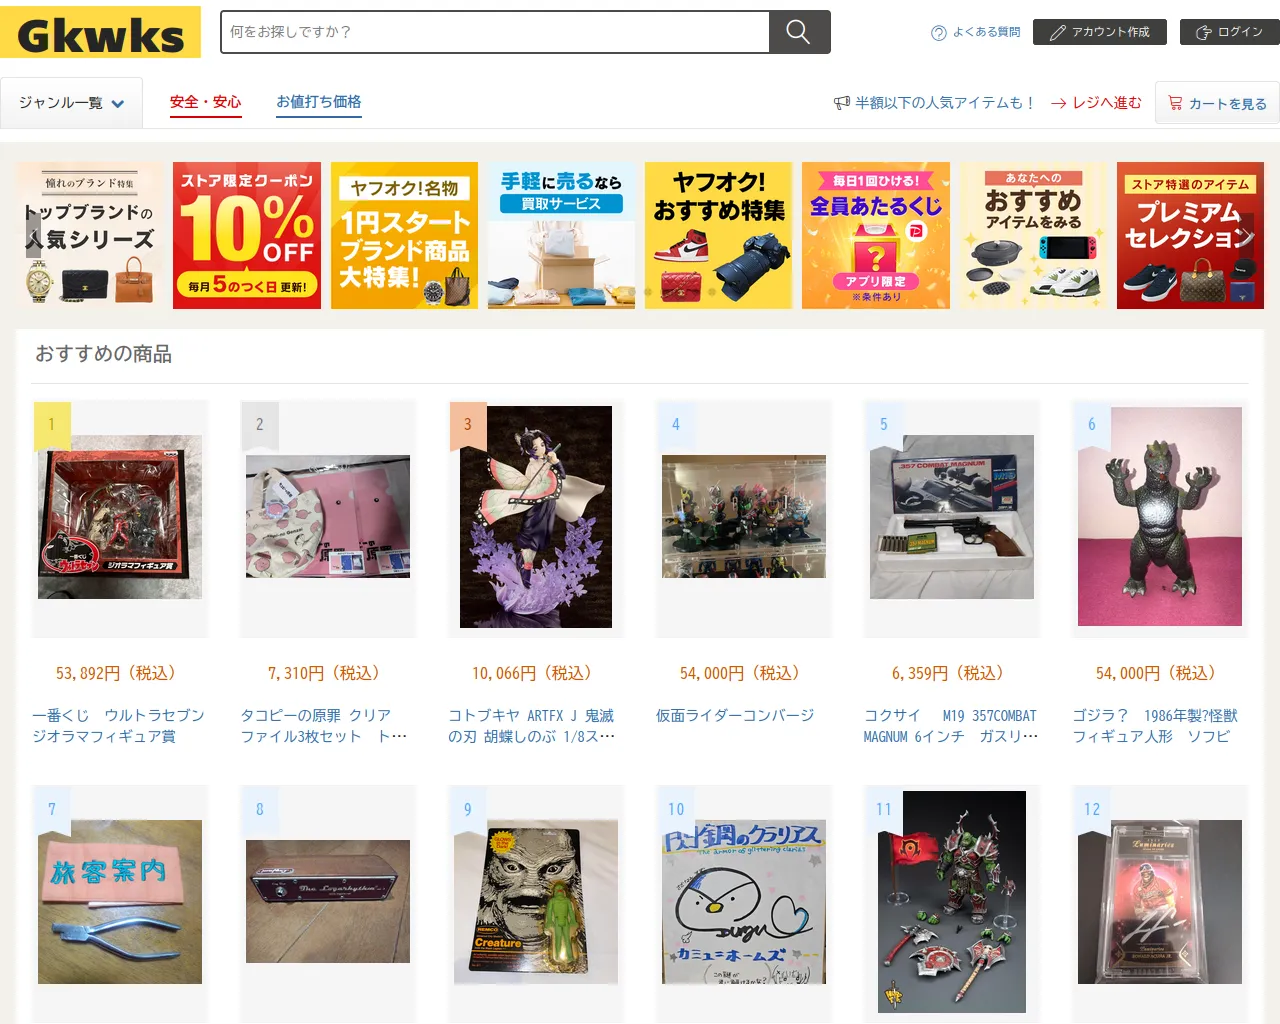The height and width of the screenshot is (1024, 1280).
Task: Click the question mark FAQ icon
Action: coord(938,33)
